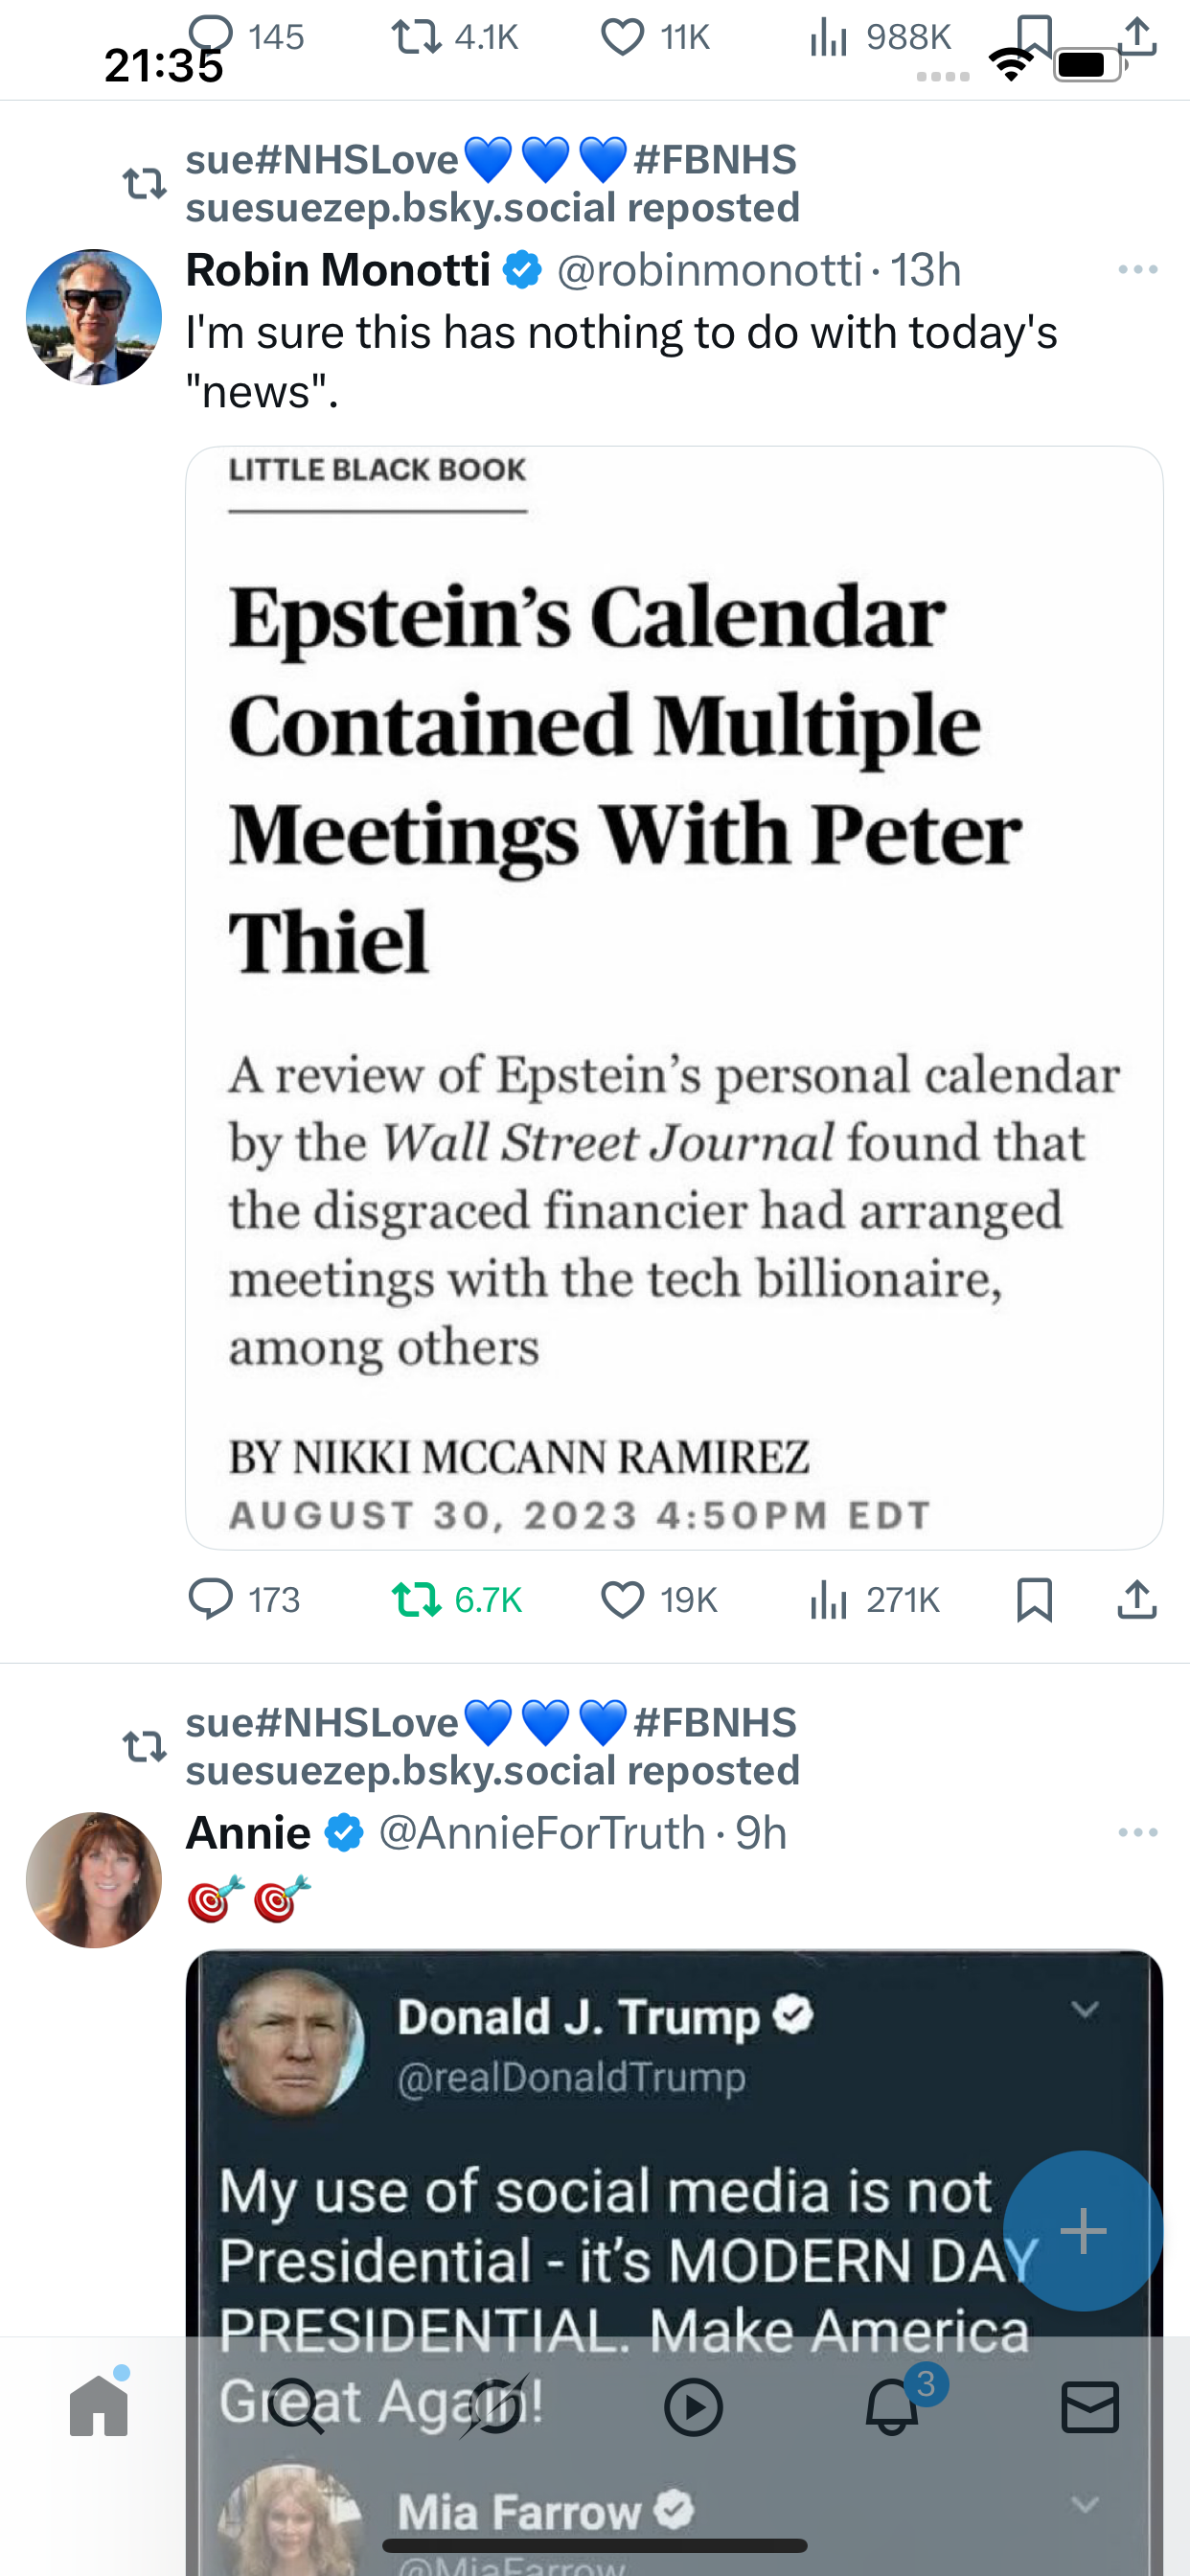View analytics showing 271K views
Image resolution: width=1190 pixels, height=2576 pixels.
875,1600
